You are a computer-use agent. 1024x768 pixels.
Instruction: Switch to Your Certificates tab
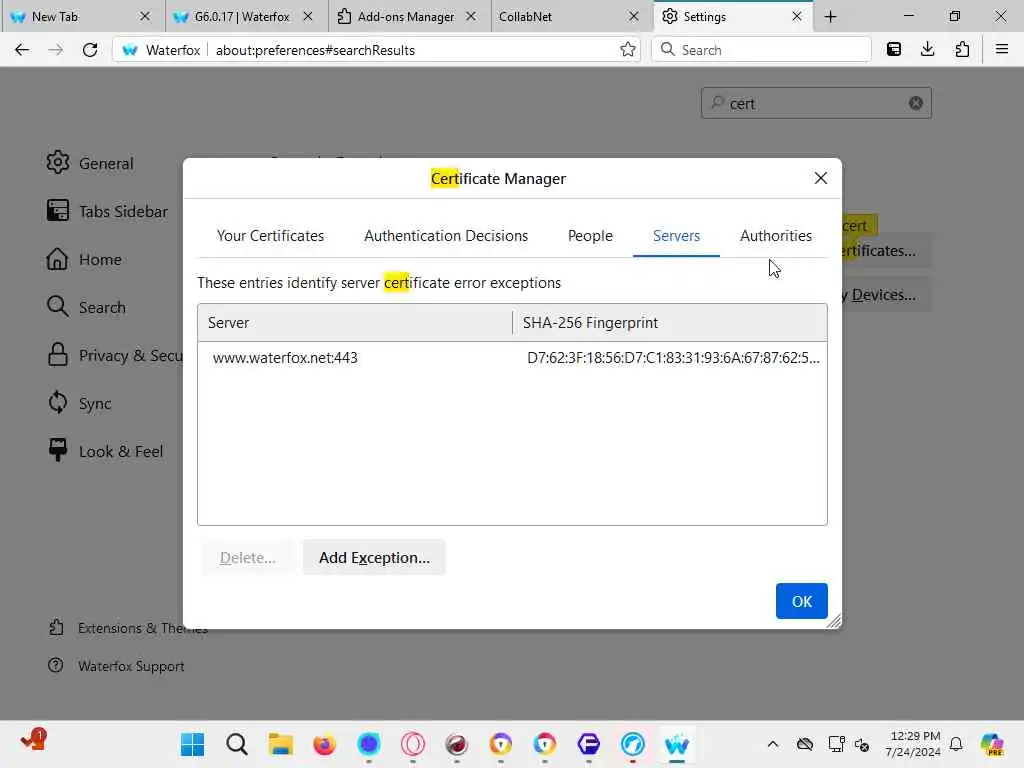270,236
